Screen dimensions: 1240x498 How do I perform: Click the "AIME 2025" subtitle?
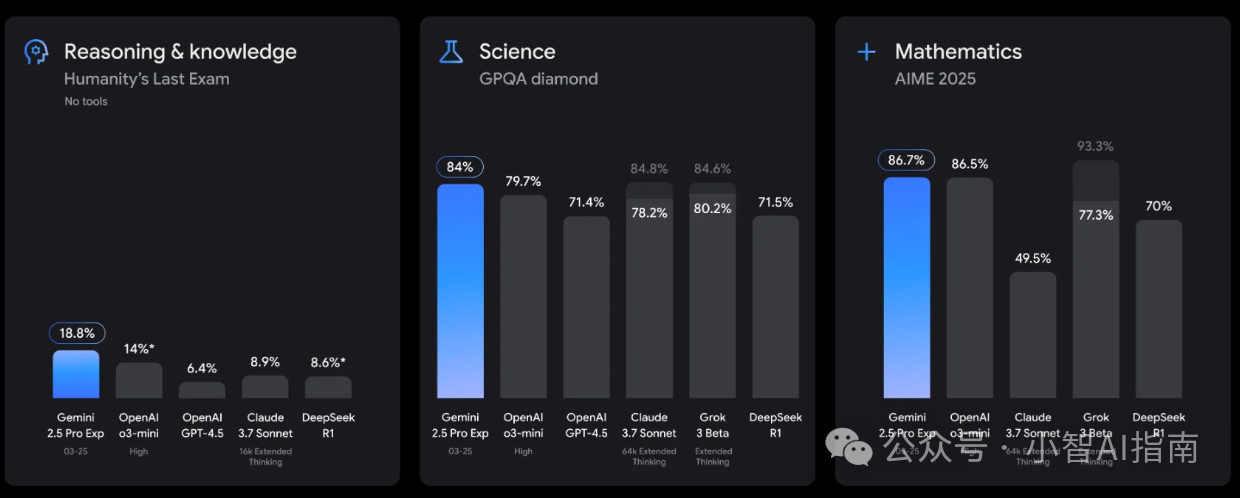click(935, 79)
